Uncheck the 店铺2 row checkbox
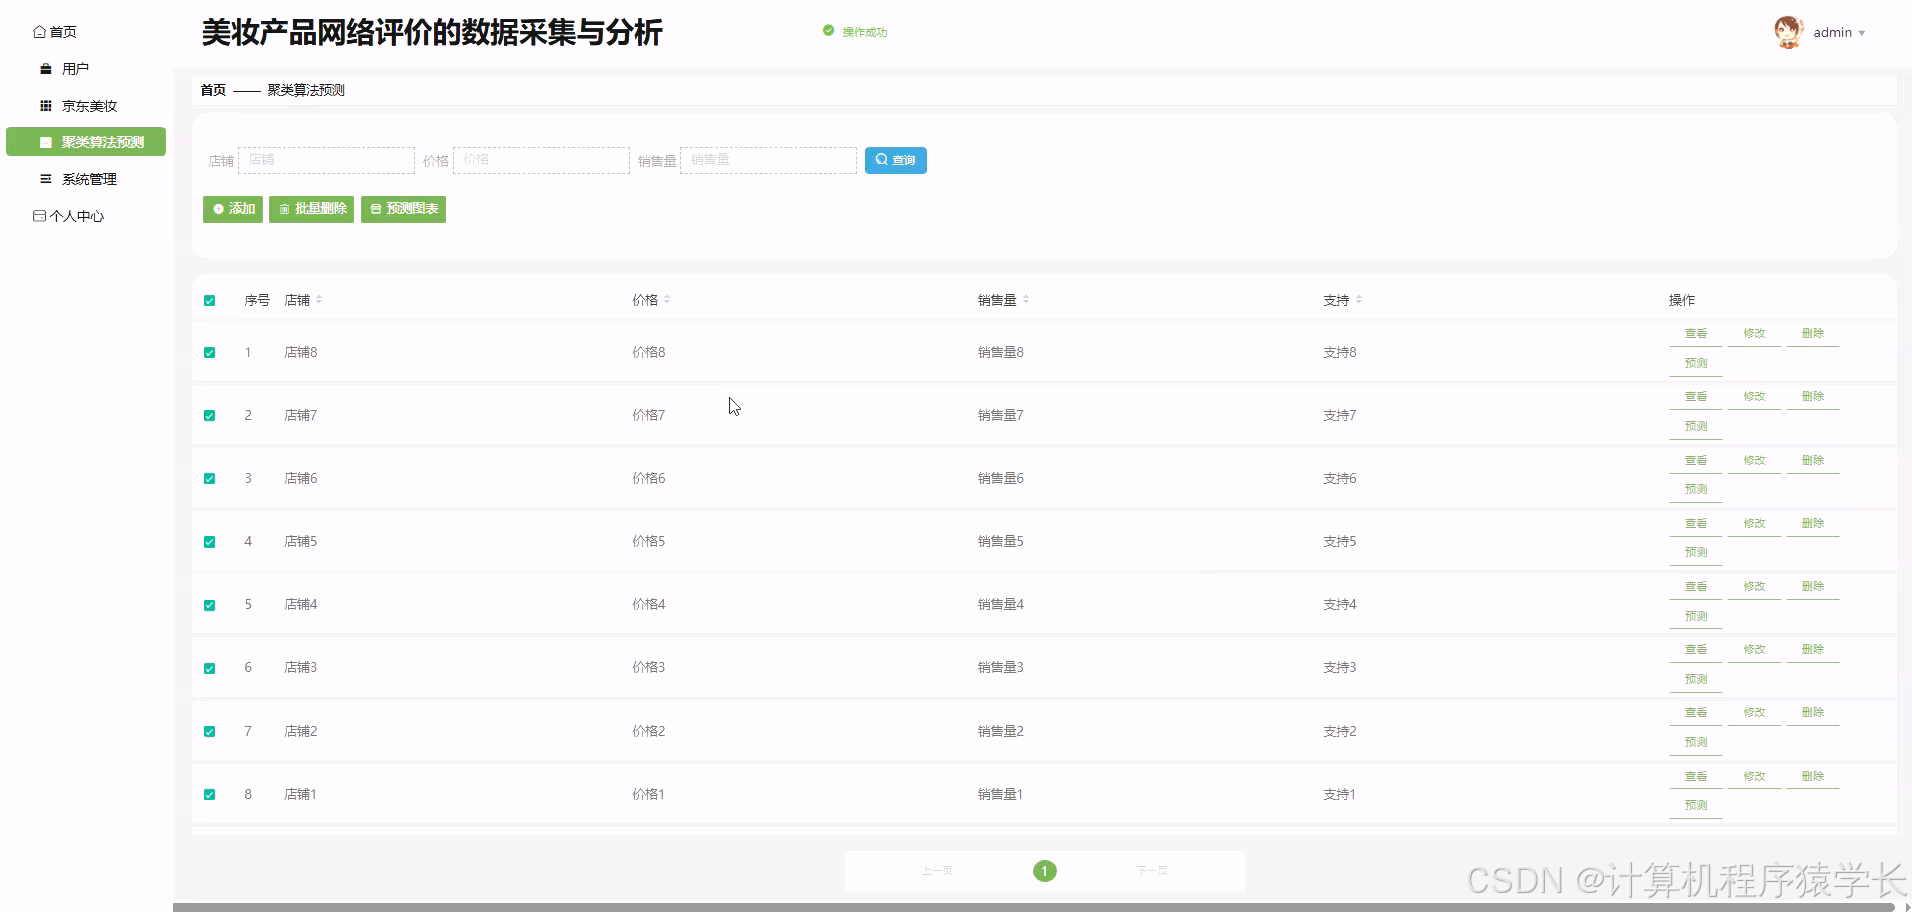 pos(210,731)
